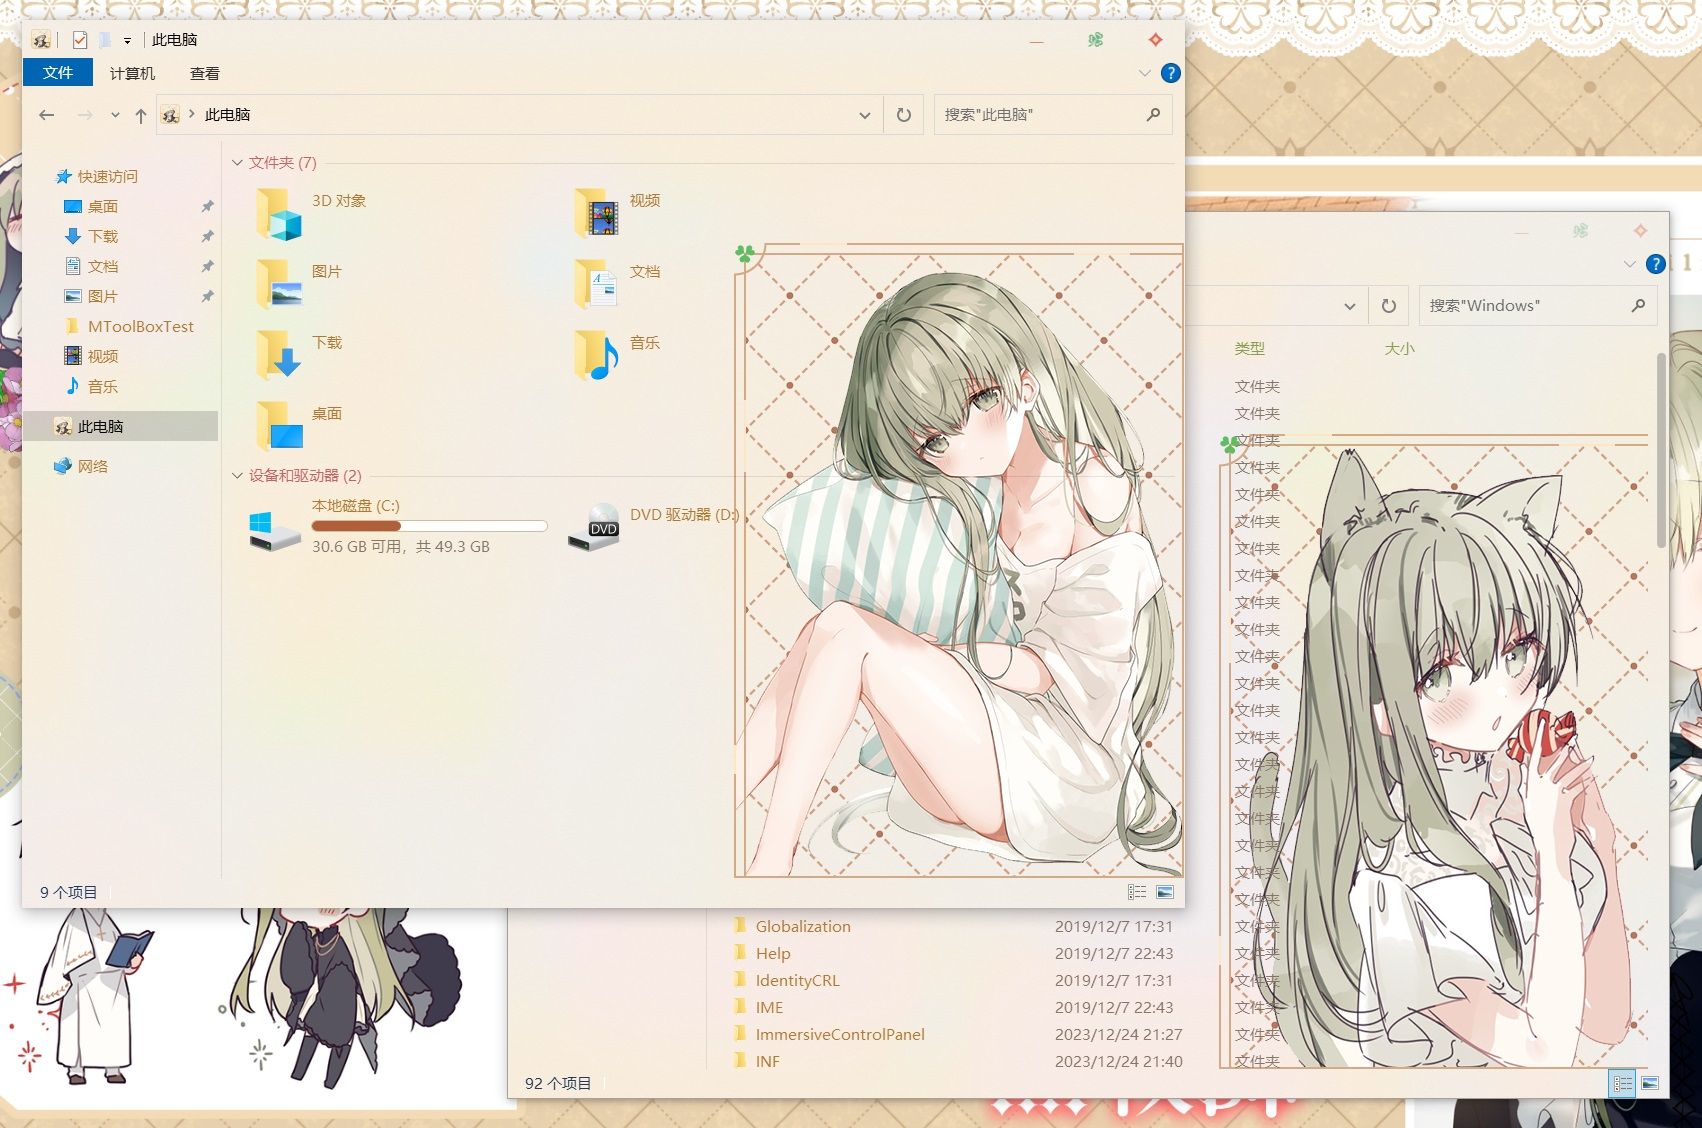Sort by 类型 column in Windows folder window
Screen dimensions: 1702x1128
1249,348
